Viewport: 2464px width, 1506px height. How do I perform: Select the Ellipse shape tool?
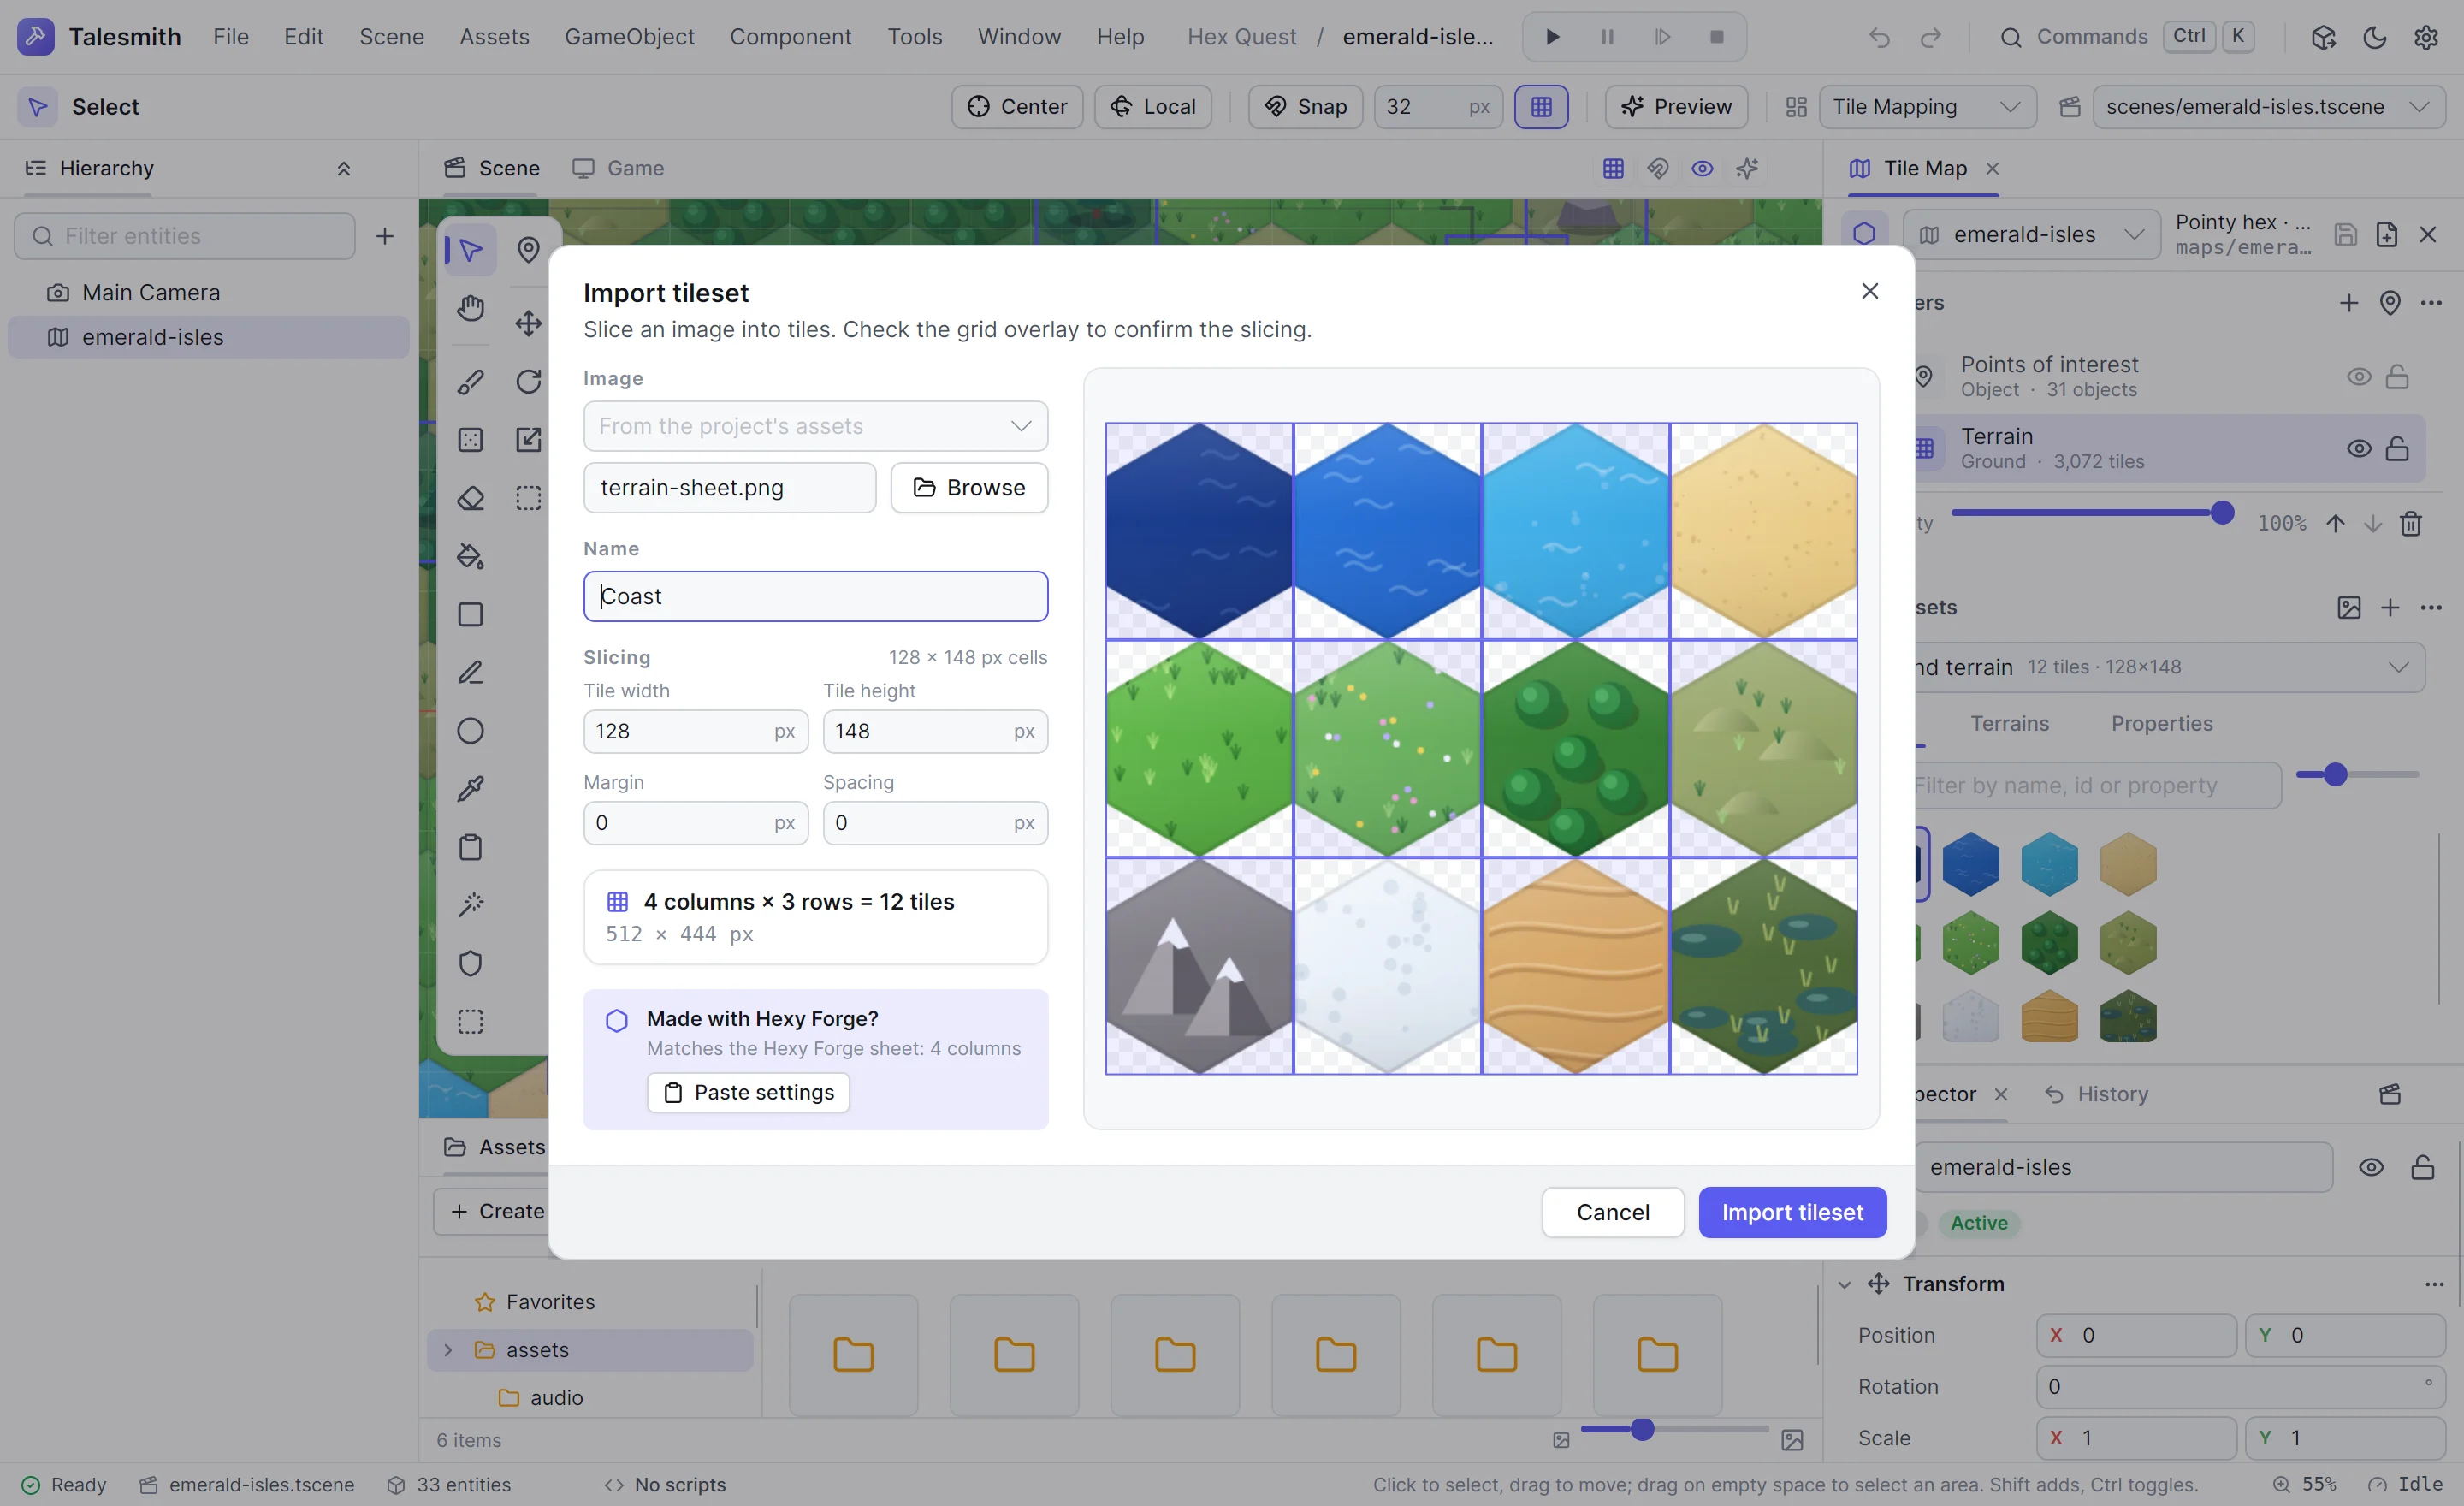pos(470,731)
